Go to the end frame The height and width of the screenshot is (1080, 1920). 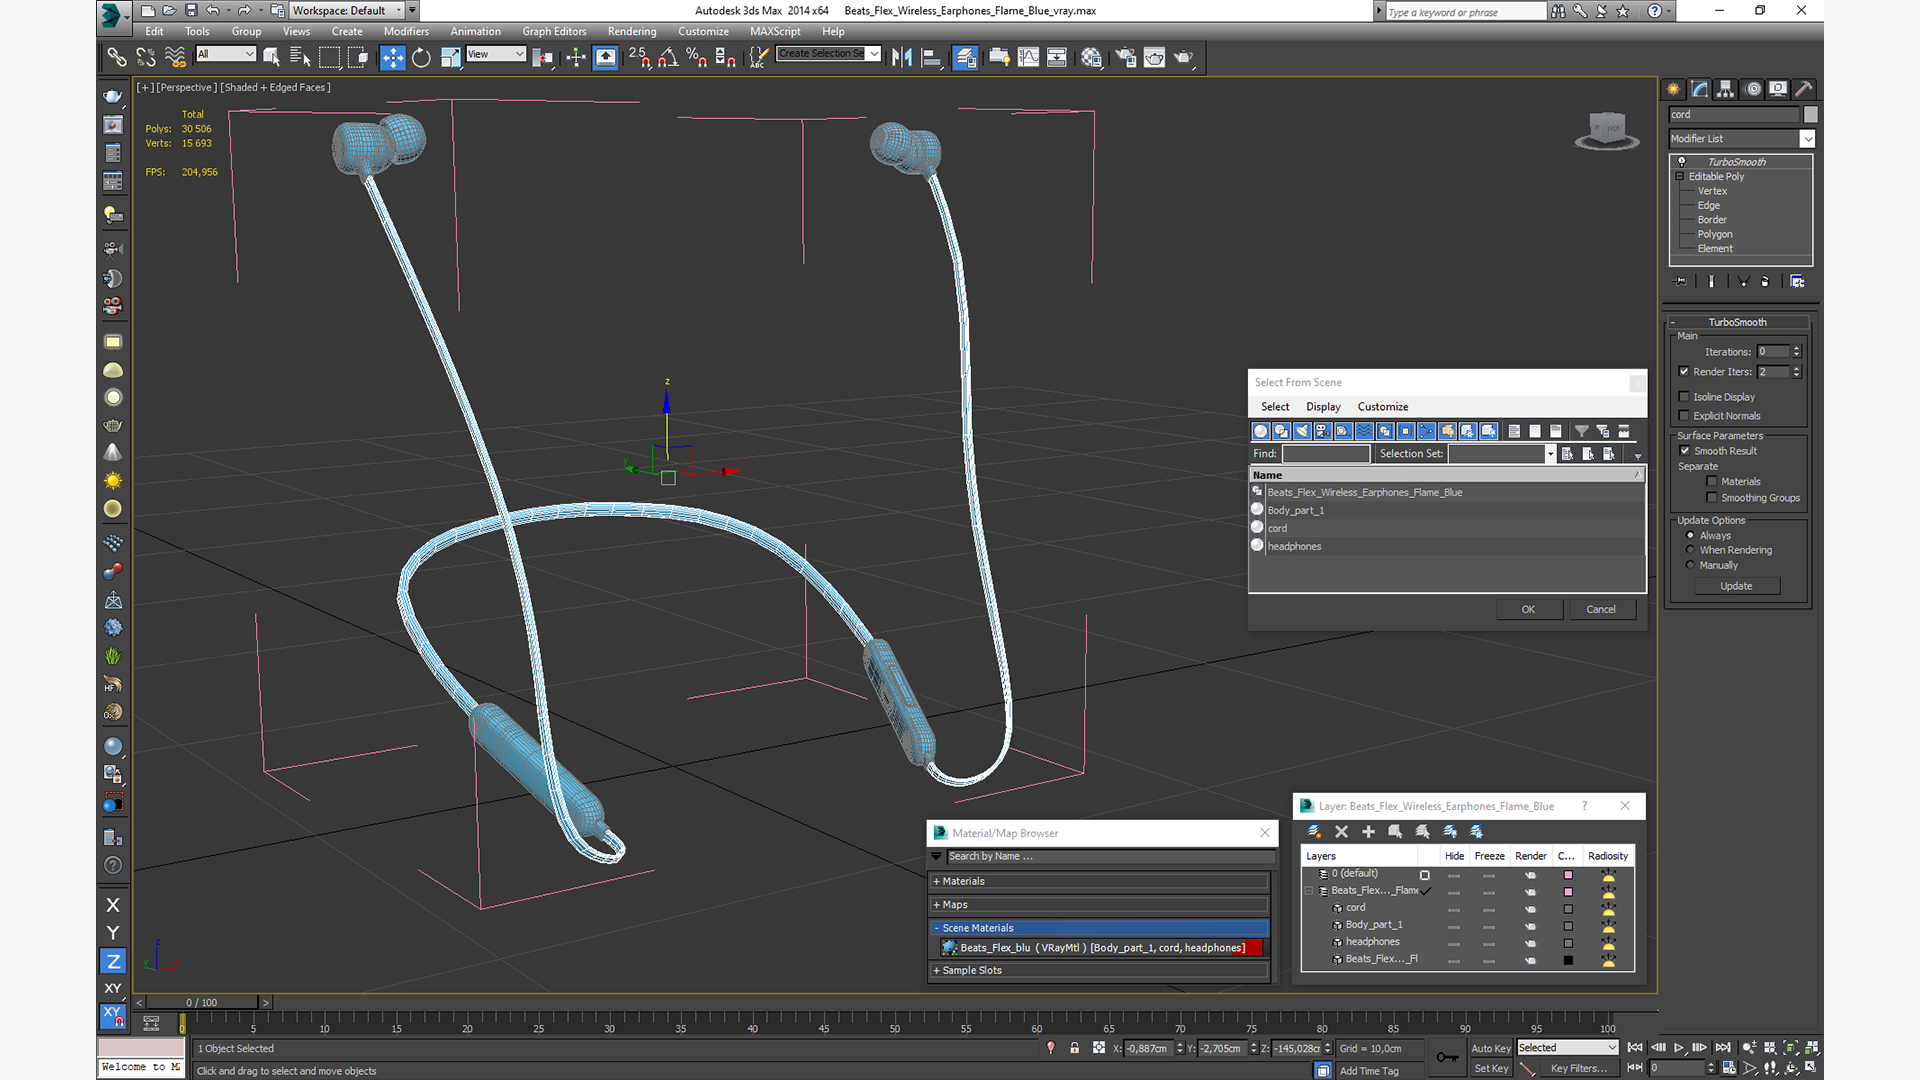click(x=1723, y=1048)
